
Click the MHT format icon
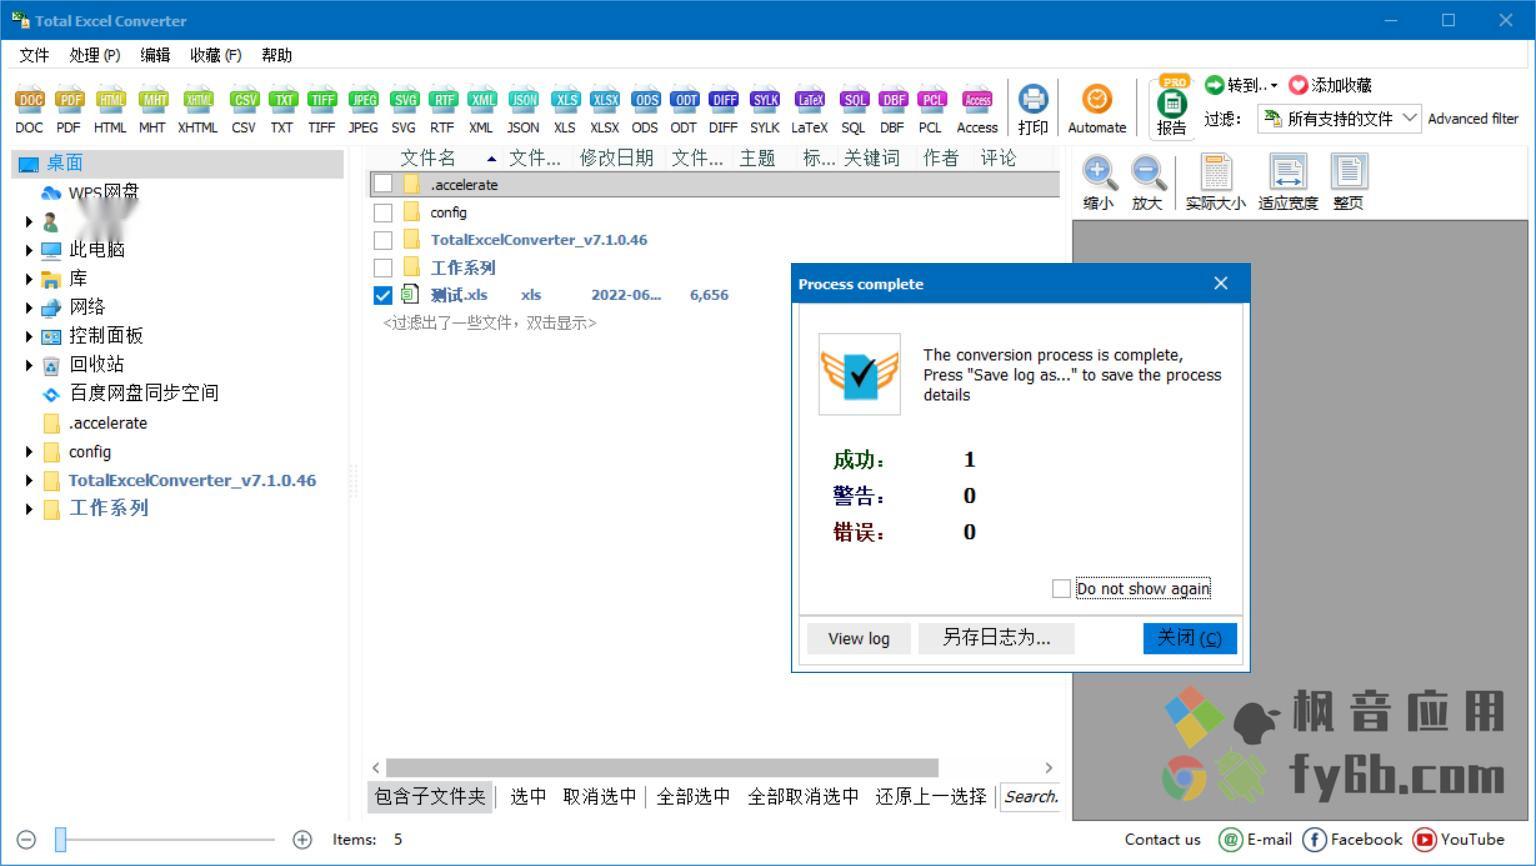tap(152, 110)
